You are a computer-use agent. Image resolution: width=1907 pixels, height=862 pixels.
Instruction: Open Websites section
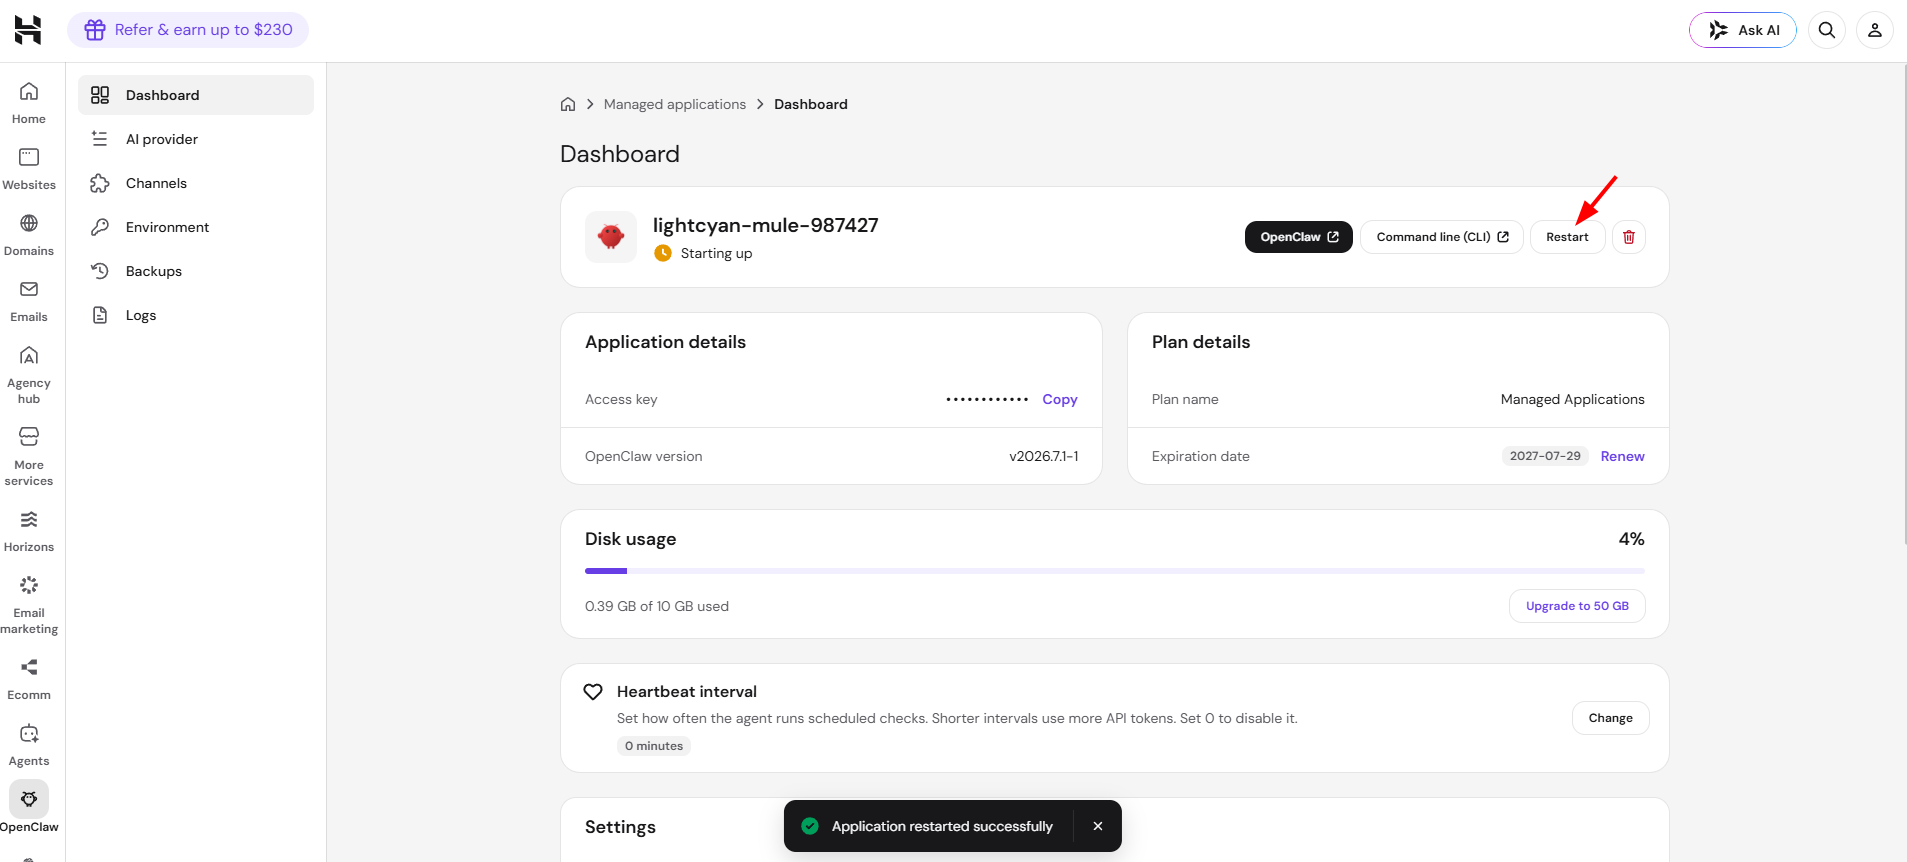pyautogui.click(x=29, y=169)
